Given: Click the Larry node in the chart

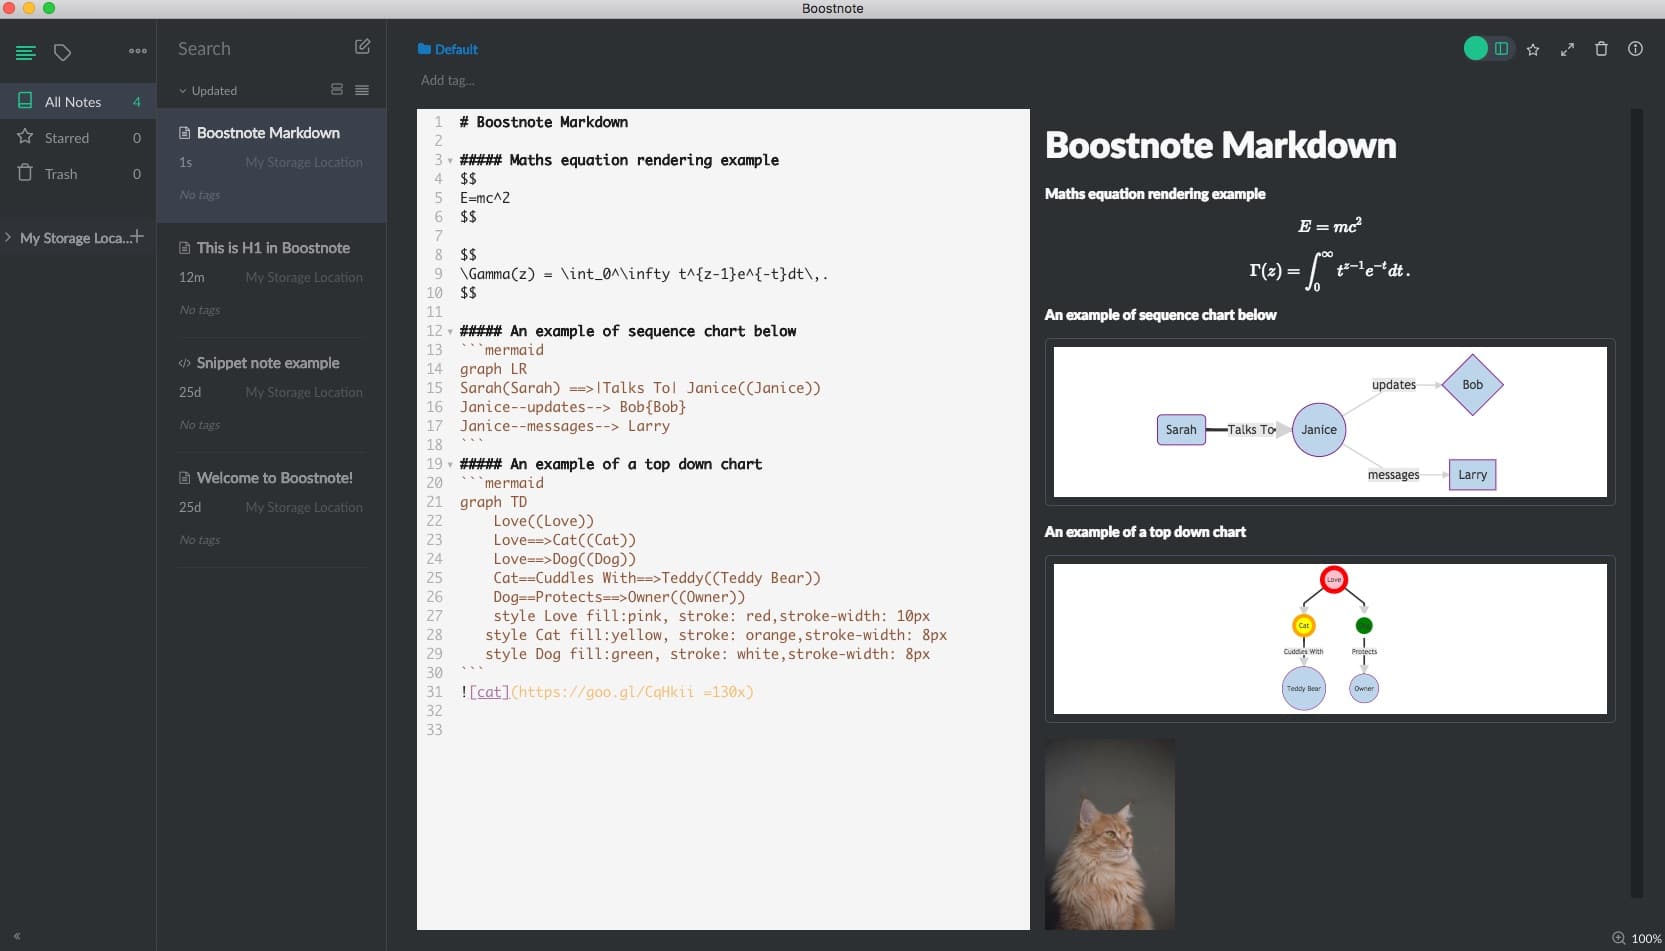Looking at the screenshot, I should [x=1472, y=475].
